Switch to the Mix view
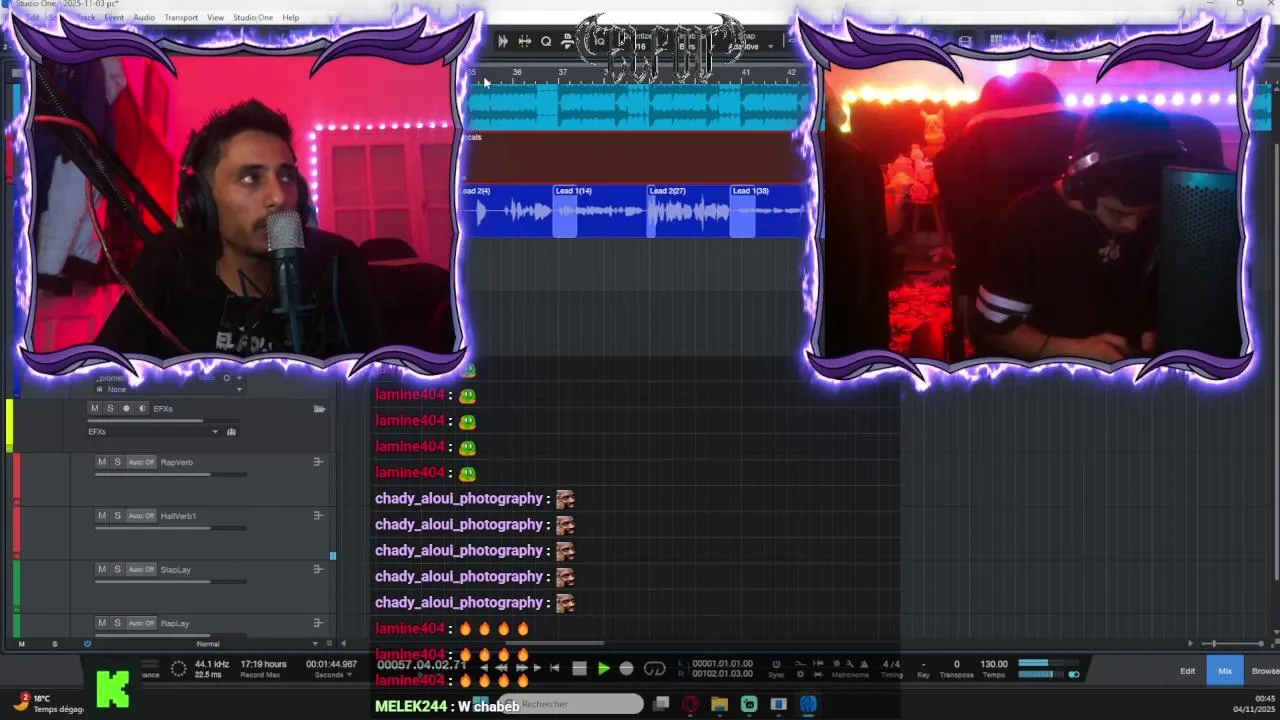 click(x=1225, y=671)
